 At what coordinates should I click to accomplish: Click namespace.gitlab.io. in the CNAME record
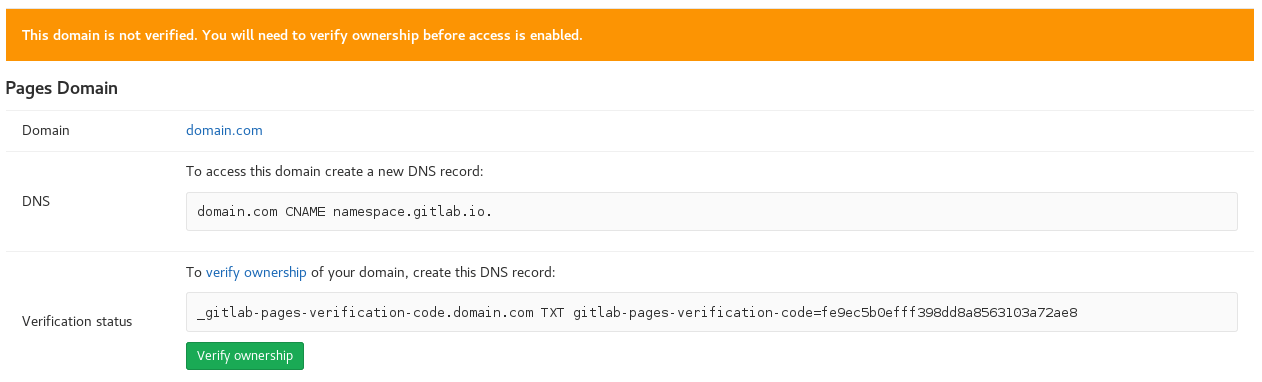coord(412,212)
